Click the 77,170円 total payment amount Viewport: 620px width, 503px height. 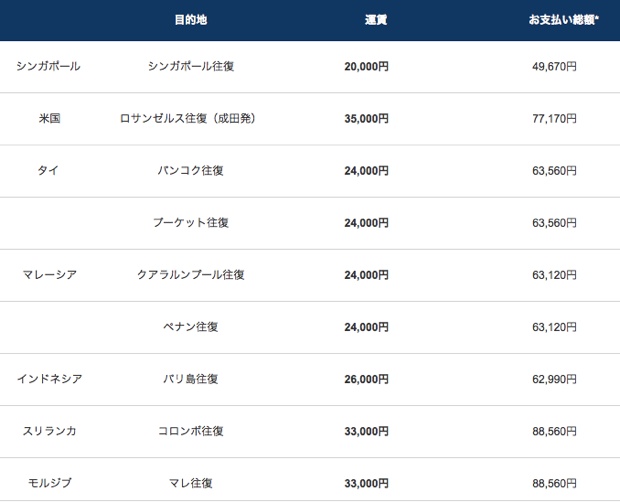[x=554, y=119]
